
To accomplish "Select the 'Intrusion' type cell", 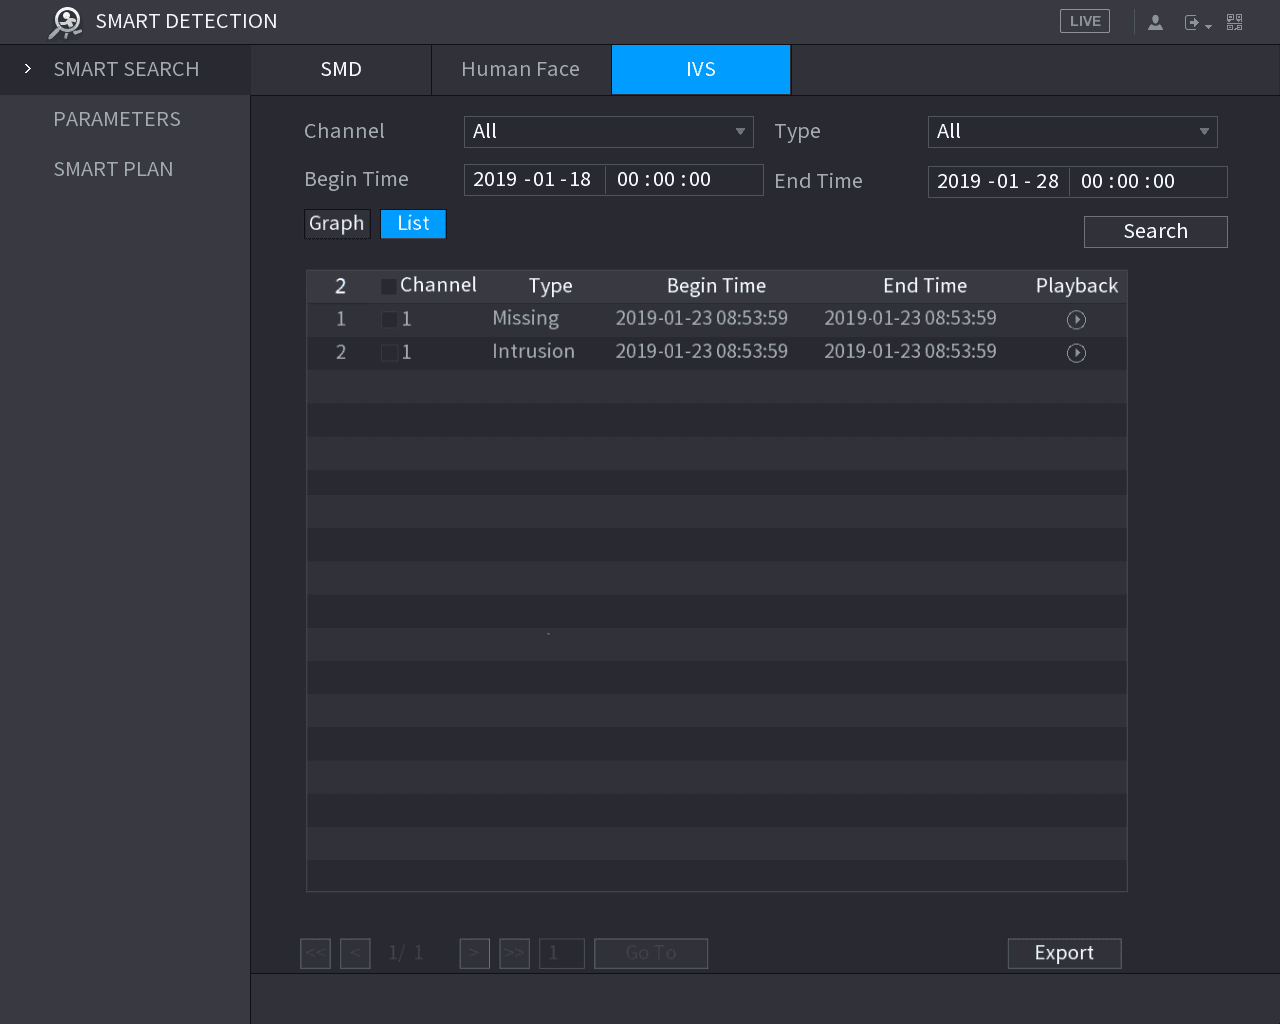I will click(533, 352).
